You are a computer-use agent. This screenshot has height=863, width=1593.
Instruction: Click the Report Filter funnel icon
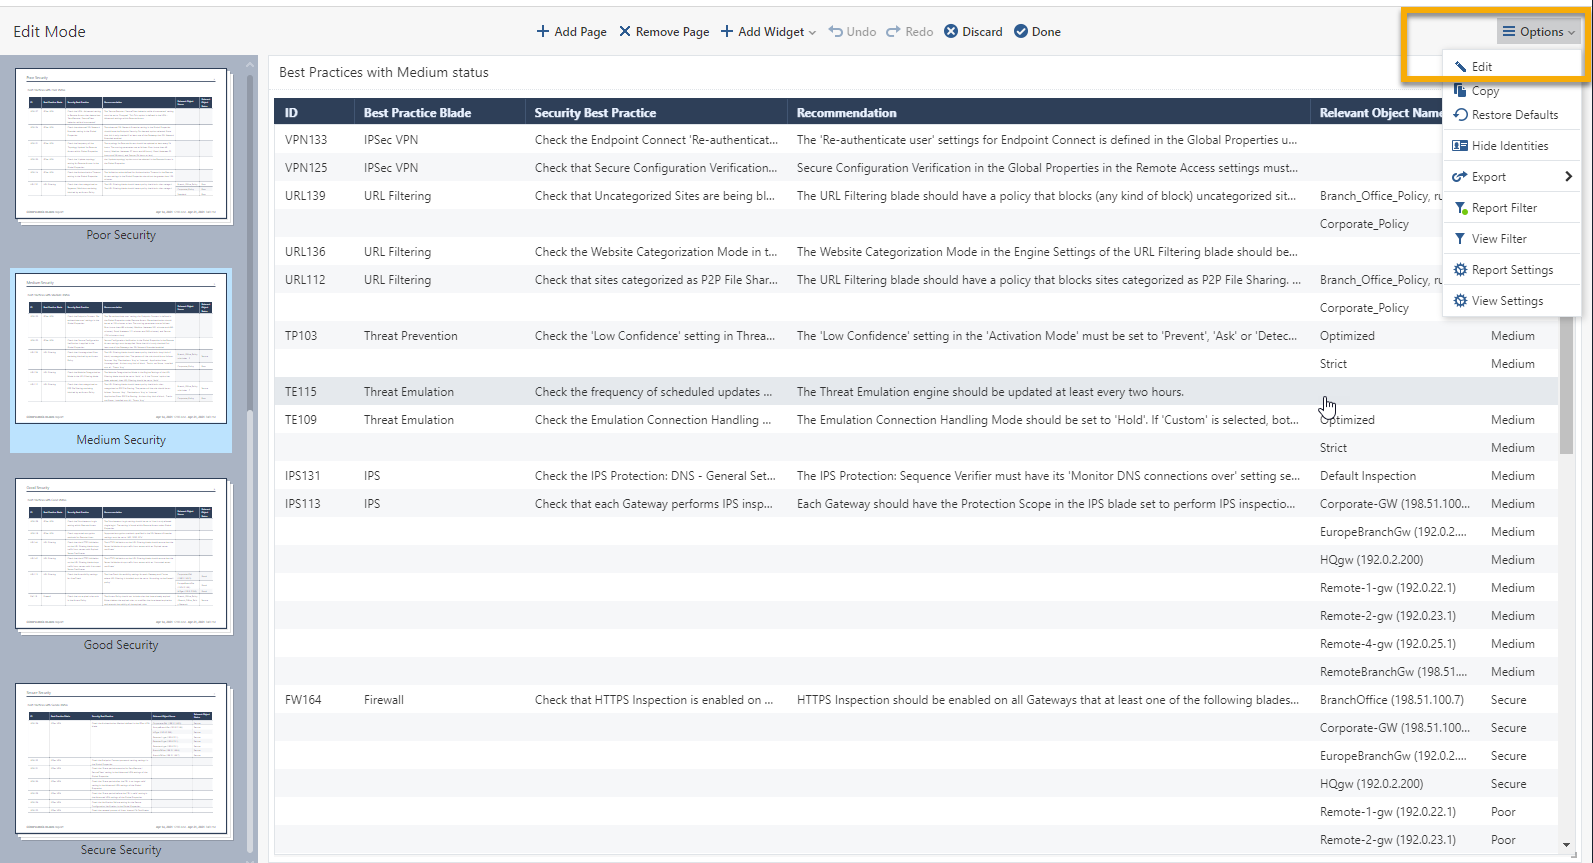1461,208
